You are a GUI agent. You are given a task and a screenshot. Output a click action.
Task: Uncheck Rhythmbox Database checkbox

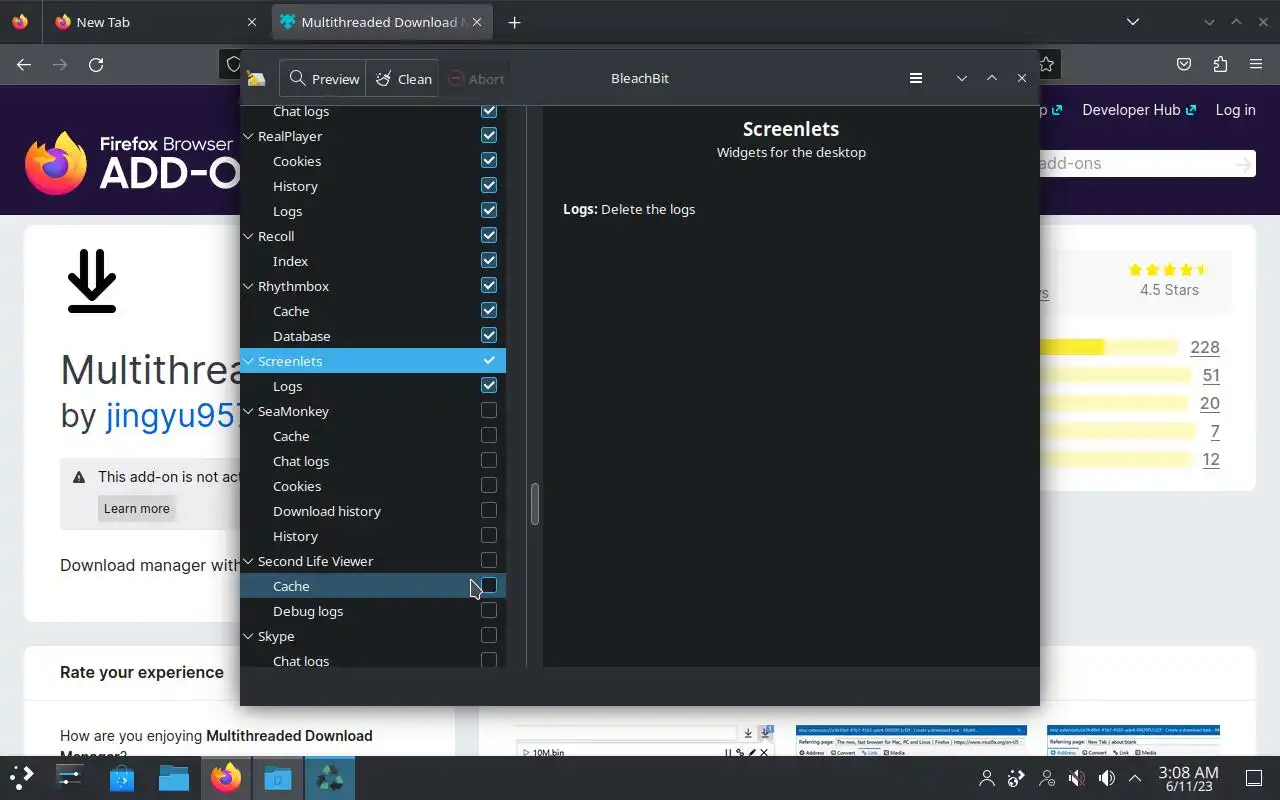click(489, 335)
